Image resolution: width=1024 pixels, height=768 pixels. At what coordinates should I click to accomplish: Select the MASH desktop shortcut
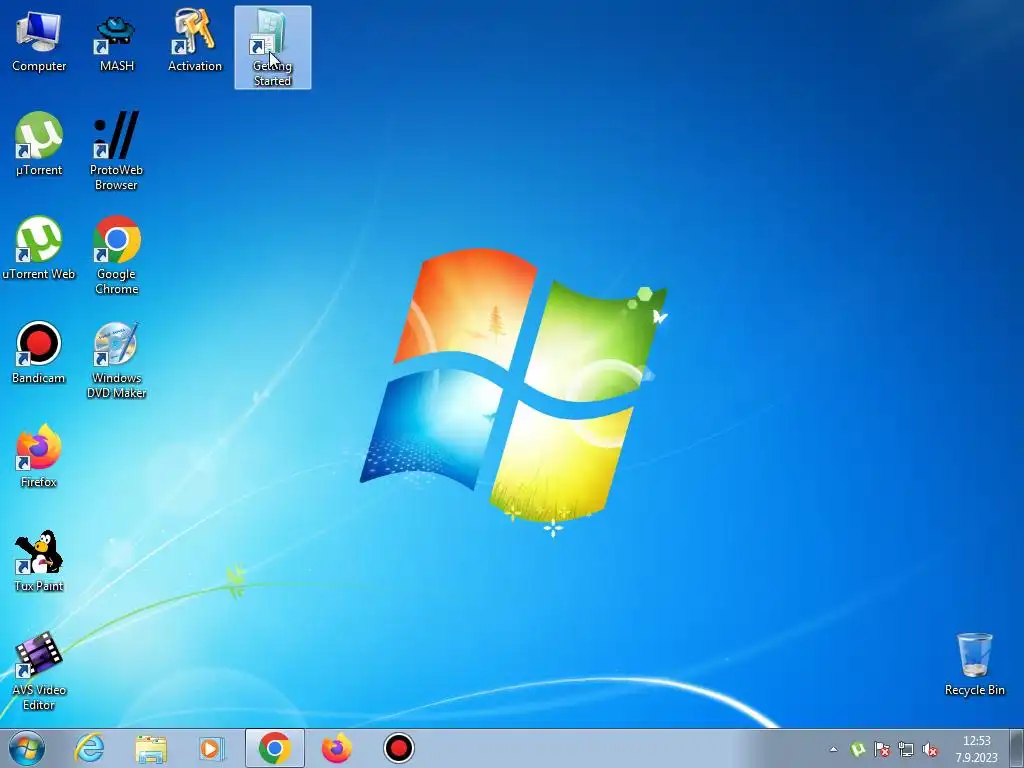point(116,41)
